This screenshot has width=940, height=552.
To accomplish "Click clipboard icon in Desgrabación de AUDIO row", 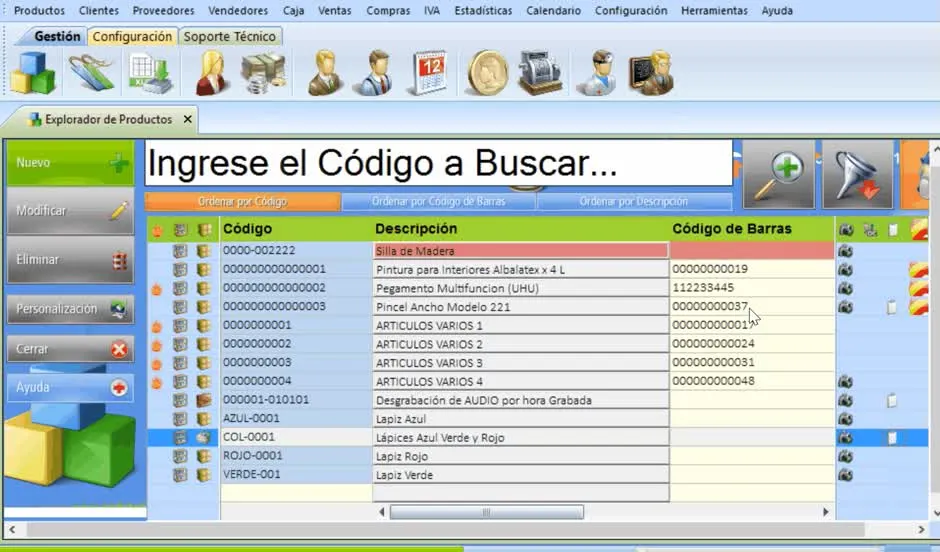I will (892, 400).
